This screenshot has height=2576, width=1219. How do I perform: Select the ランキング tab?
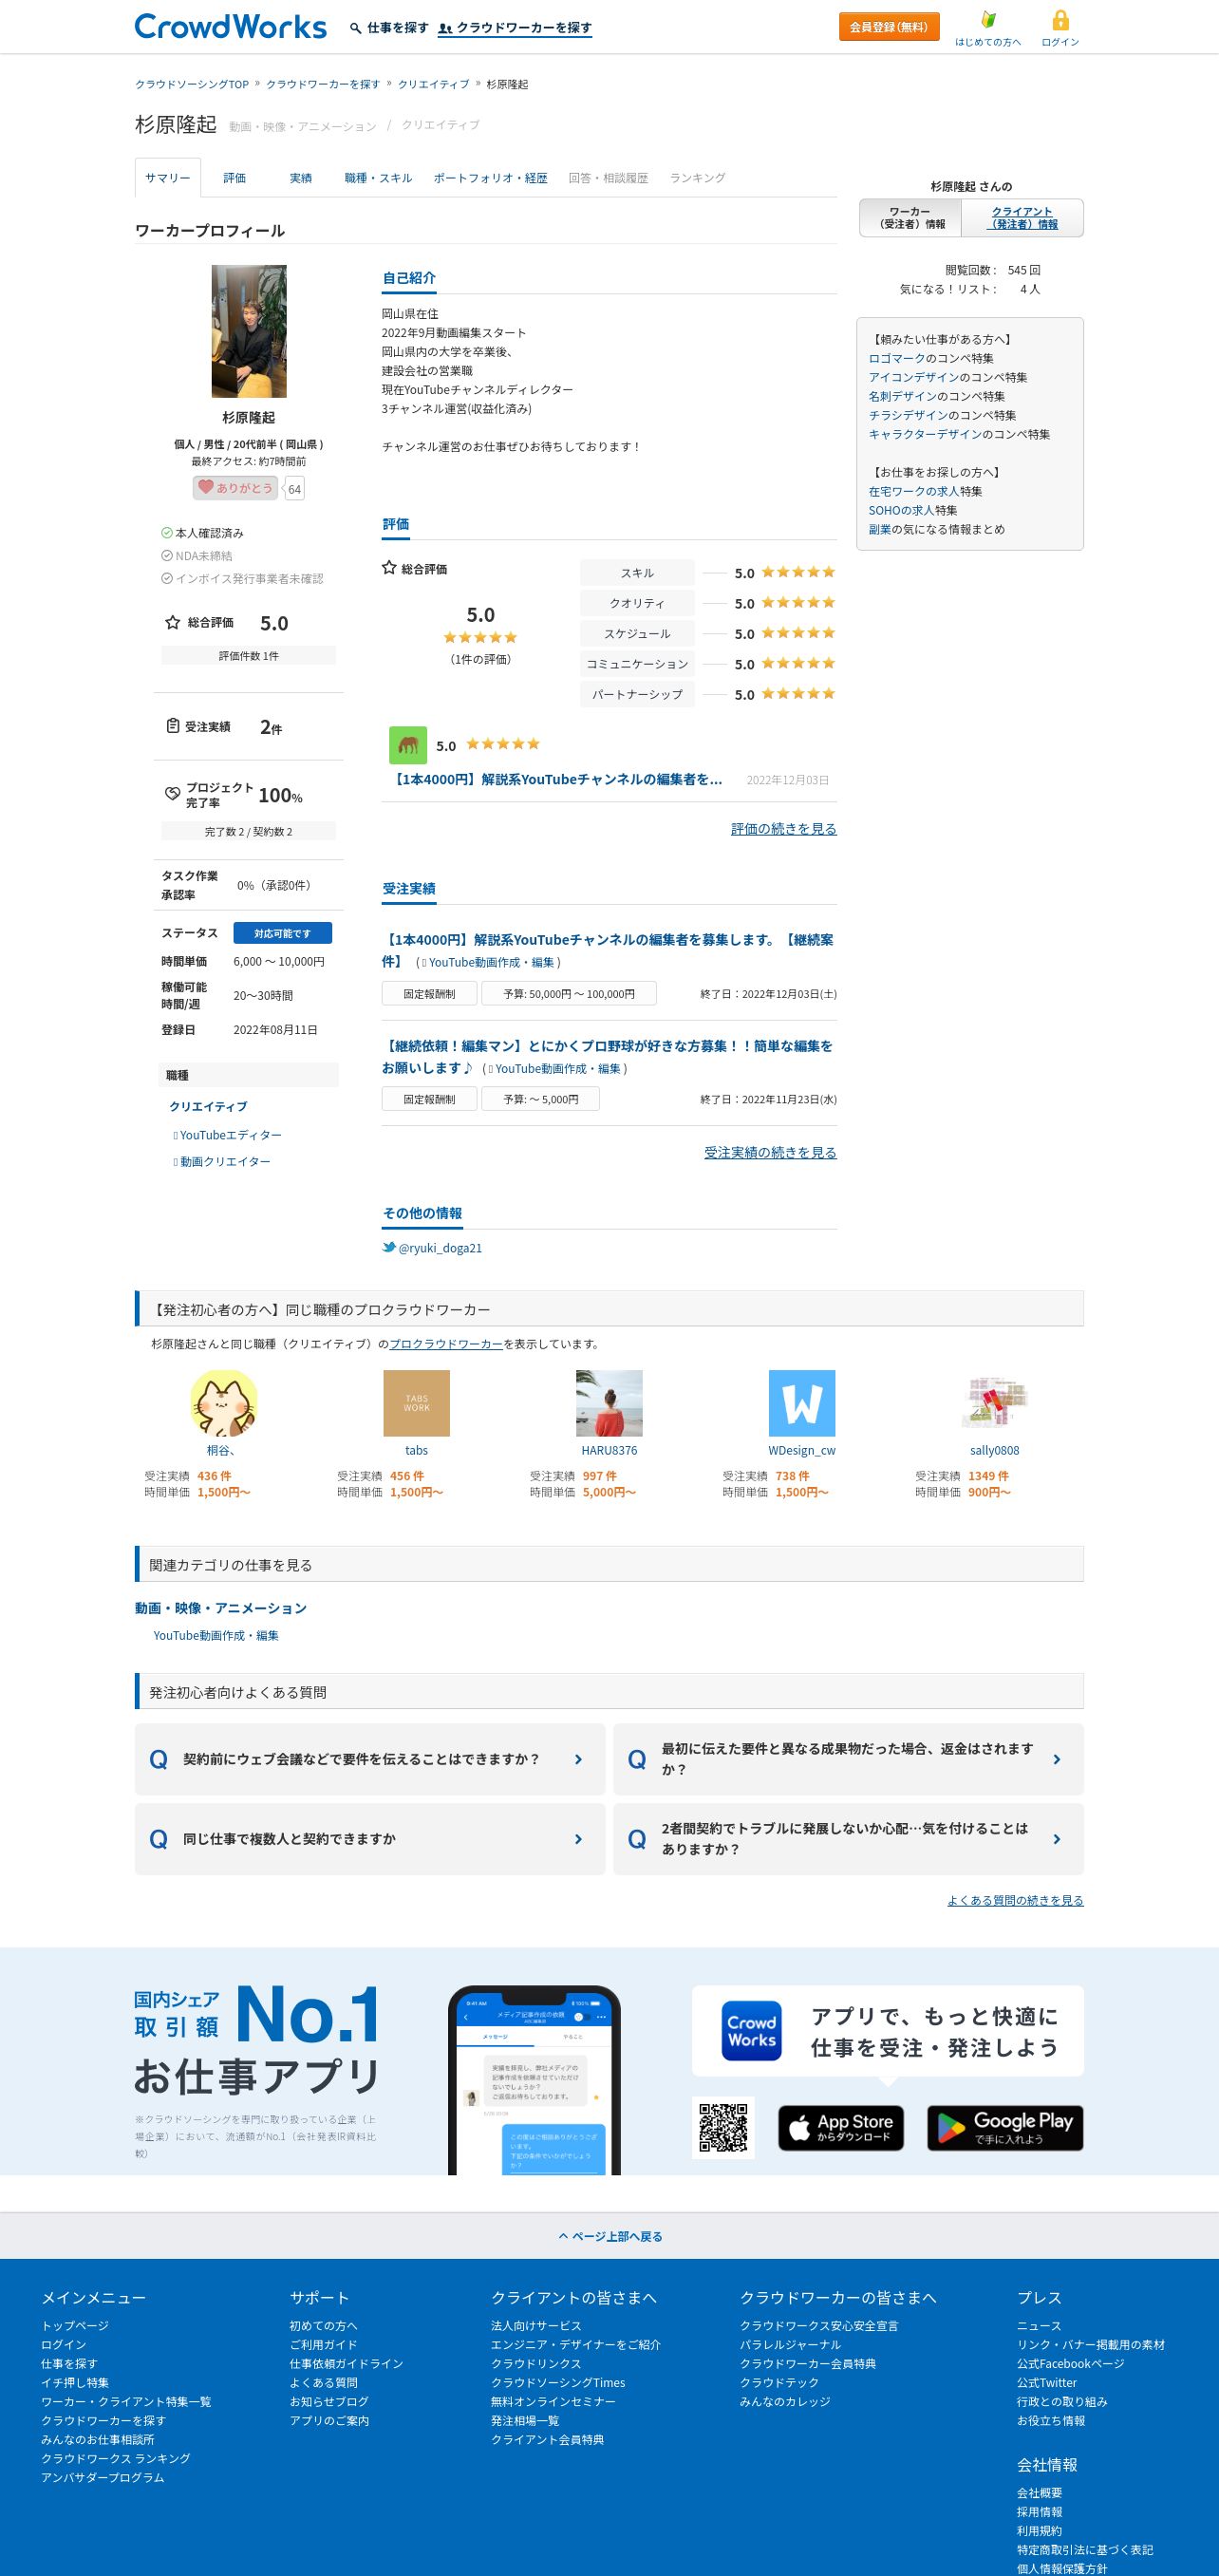coord(697,178)
